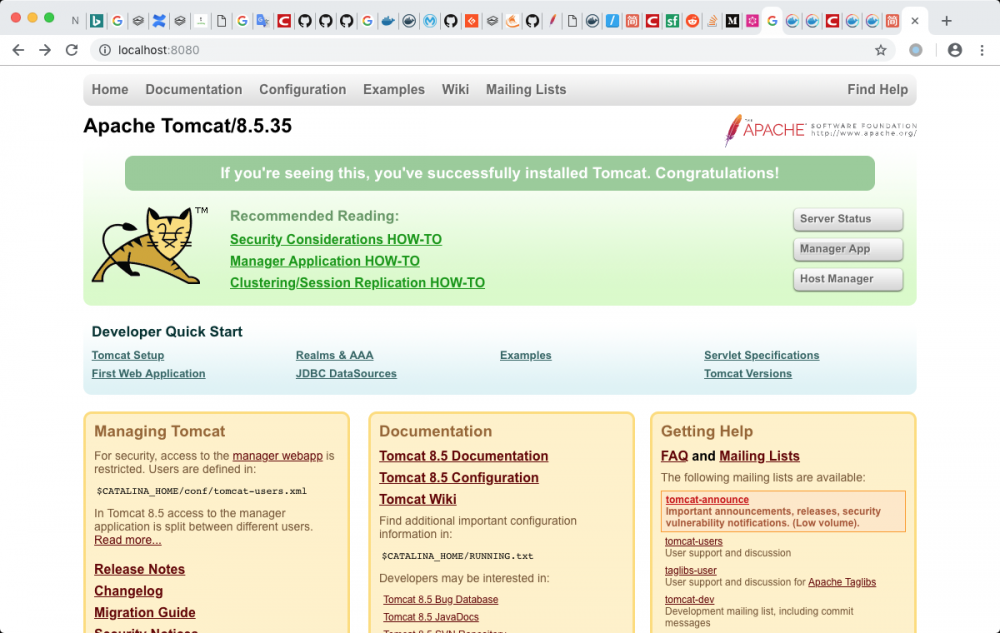
Task: Switch to the Docker whale tab
Action: point(388,21)
